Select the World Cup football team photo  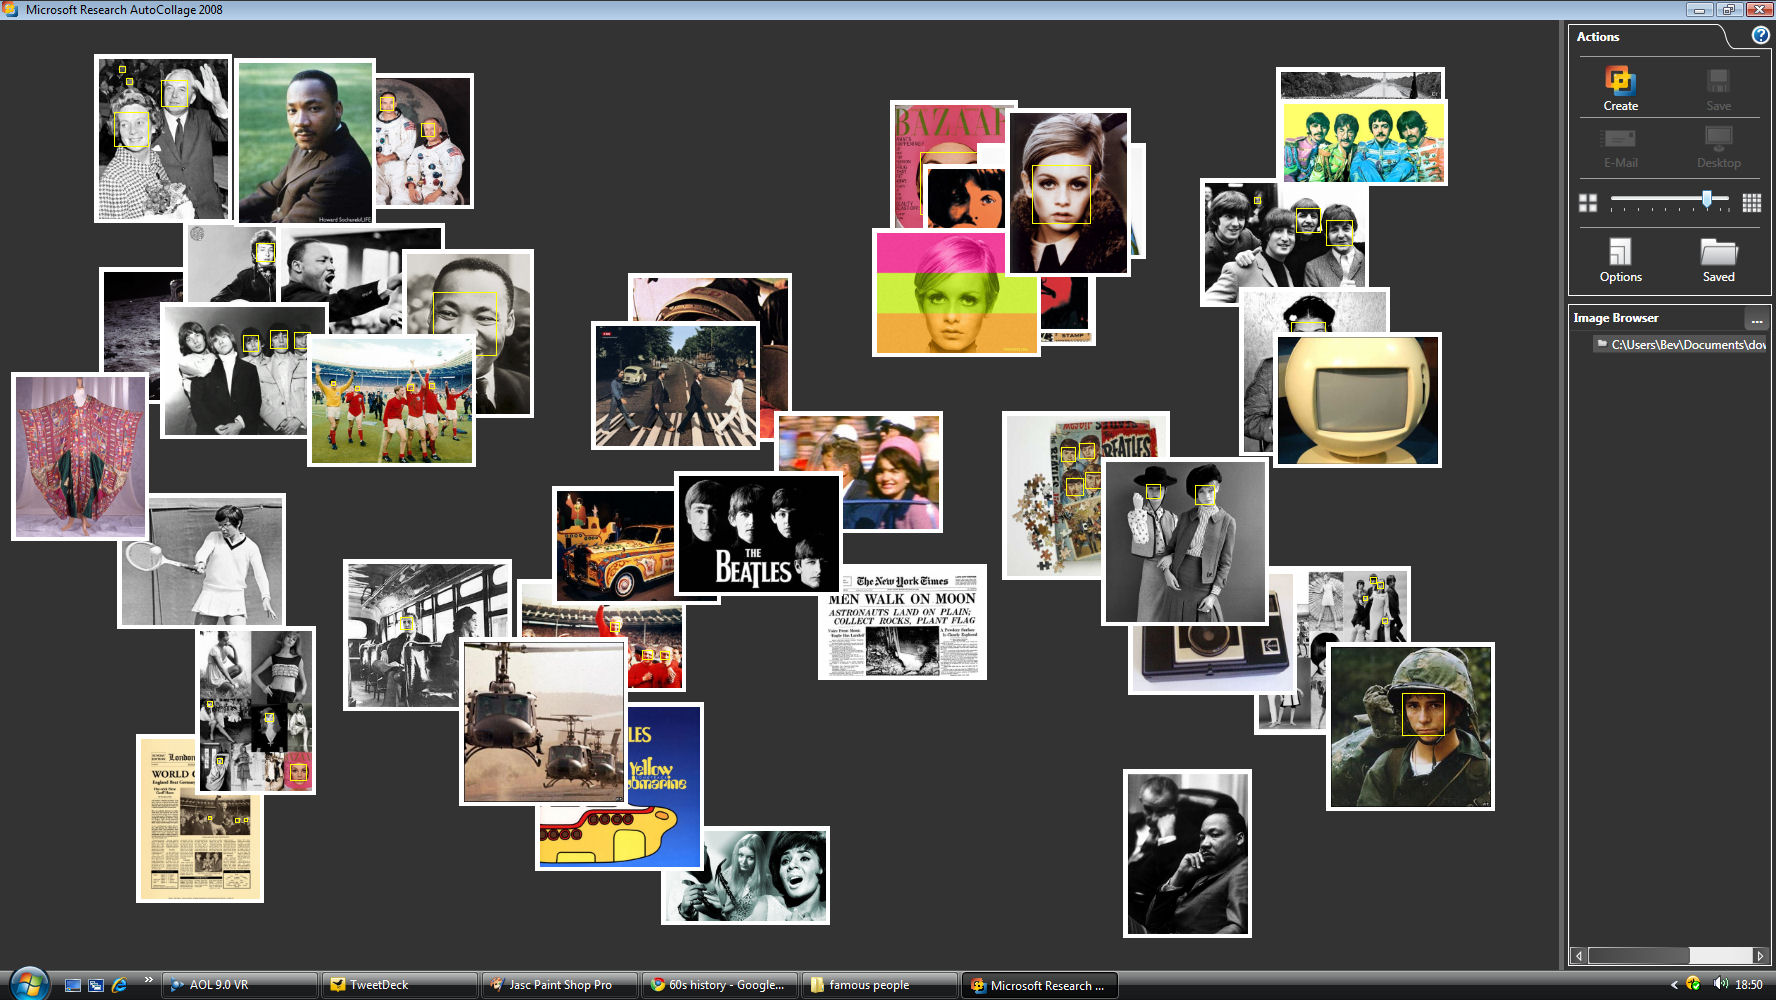391,400
